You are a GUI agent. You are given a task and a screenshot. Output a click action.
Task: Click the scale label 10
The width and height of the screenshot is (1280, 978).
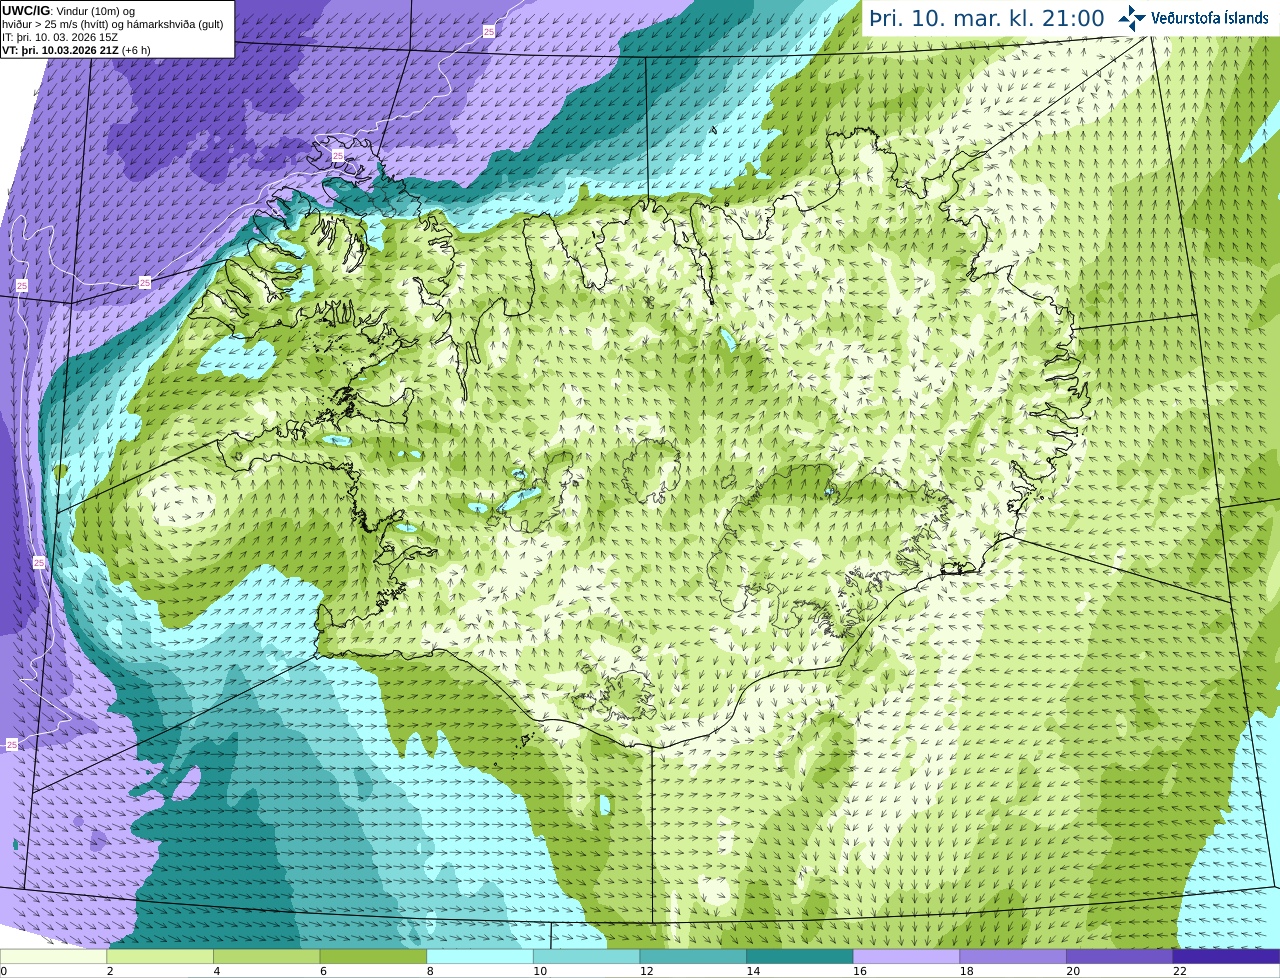pos(540,971)
